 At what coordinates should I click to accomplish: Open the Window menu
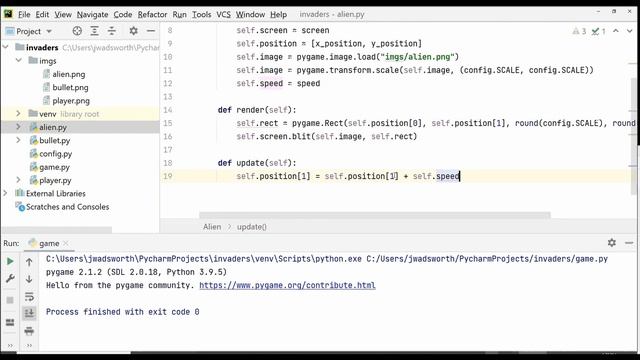[x=250, y=14]
